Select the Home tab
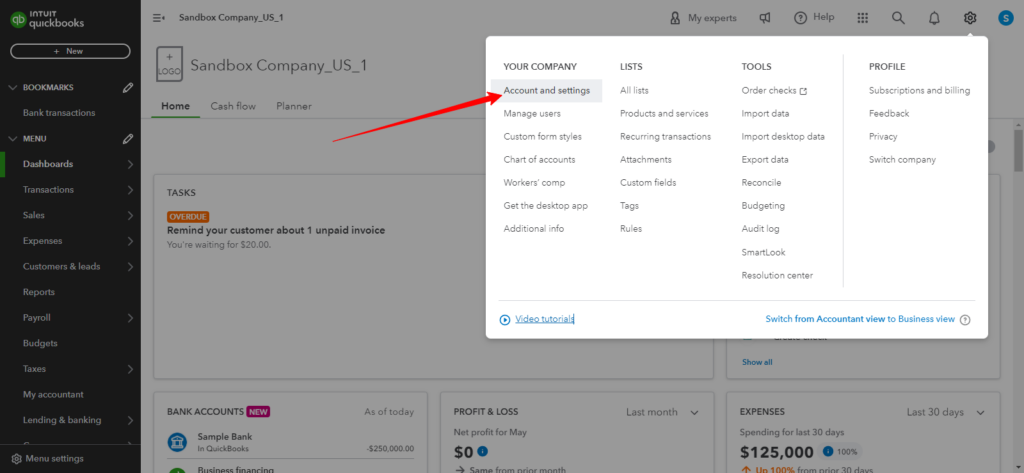1024x473 pixels. click(x=176, y=106)
